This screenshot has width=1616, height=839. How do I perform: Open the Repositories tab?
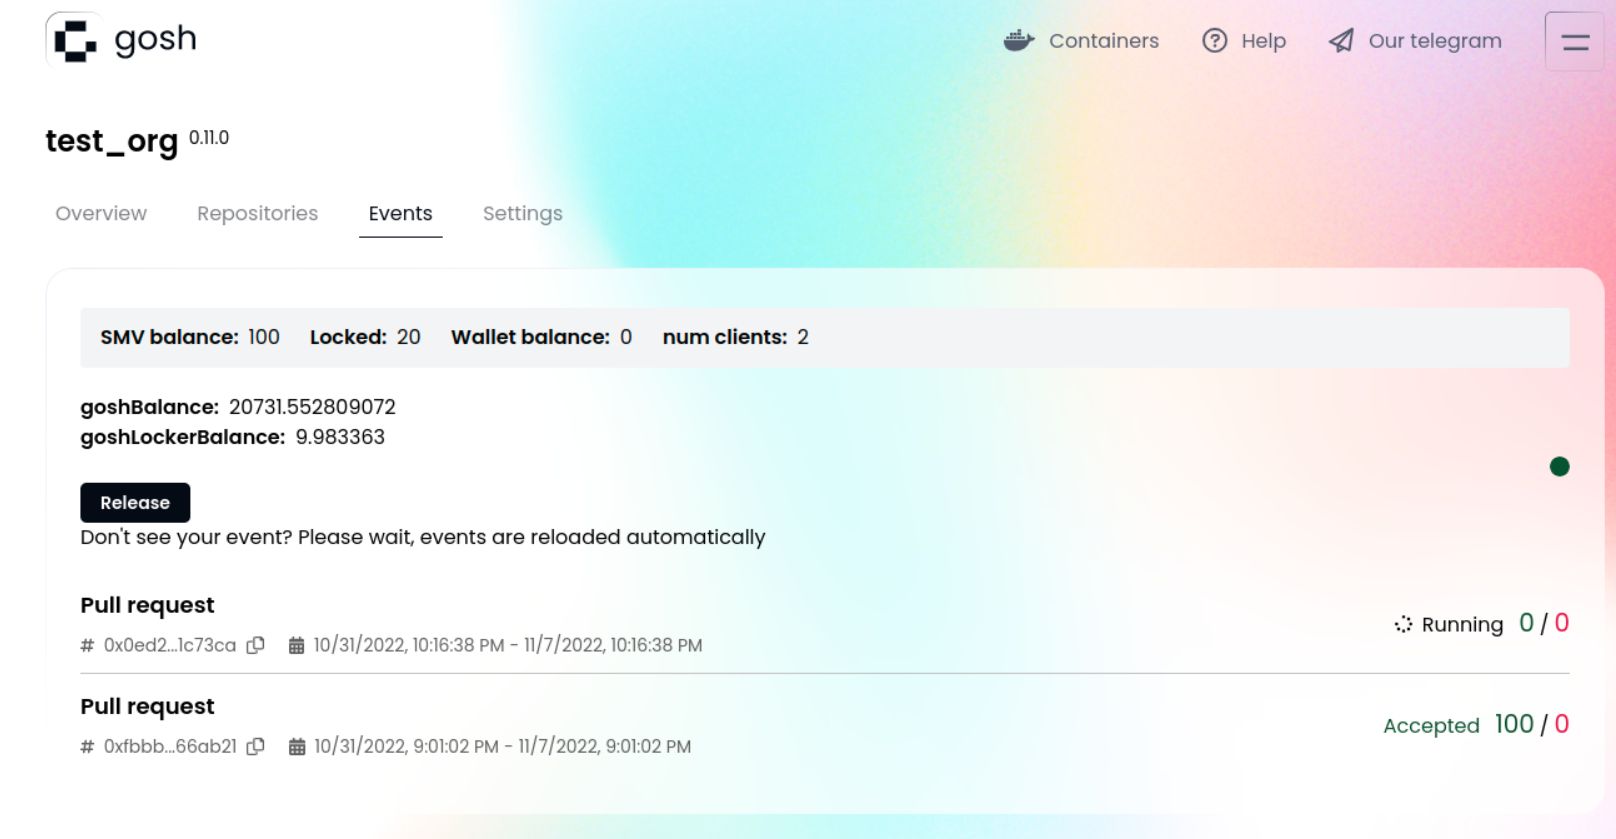tap(257, 214)
